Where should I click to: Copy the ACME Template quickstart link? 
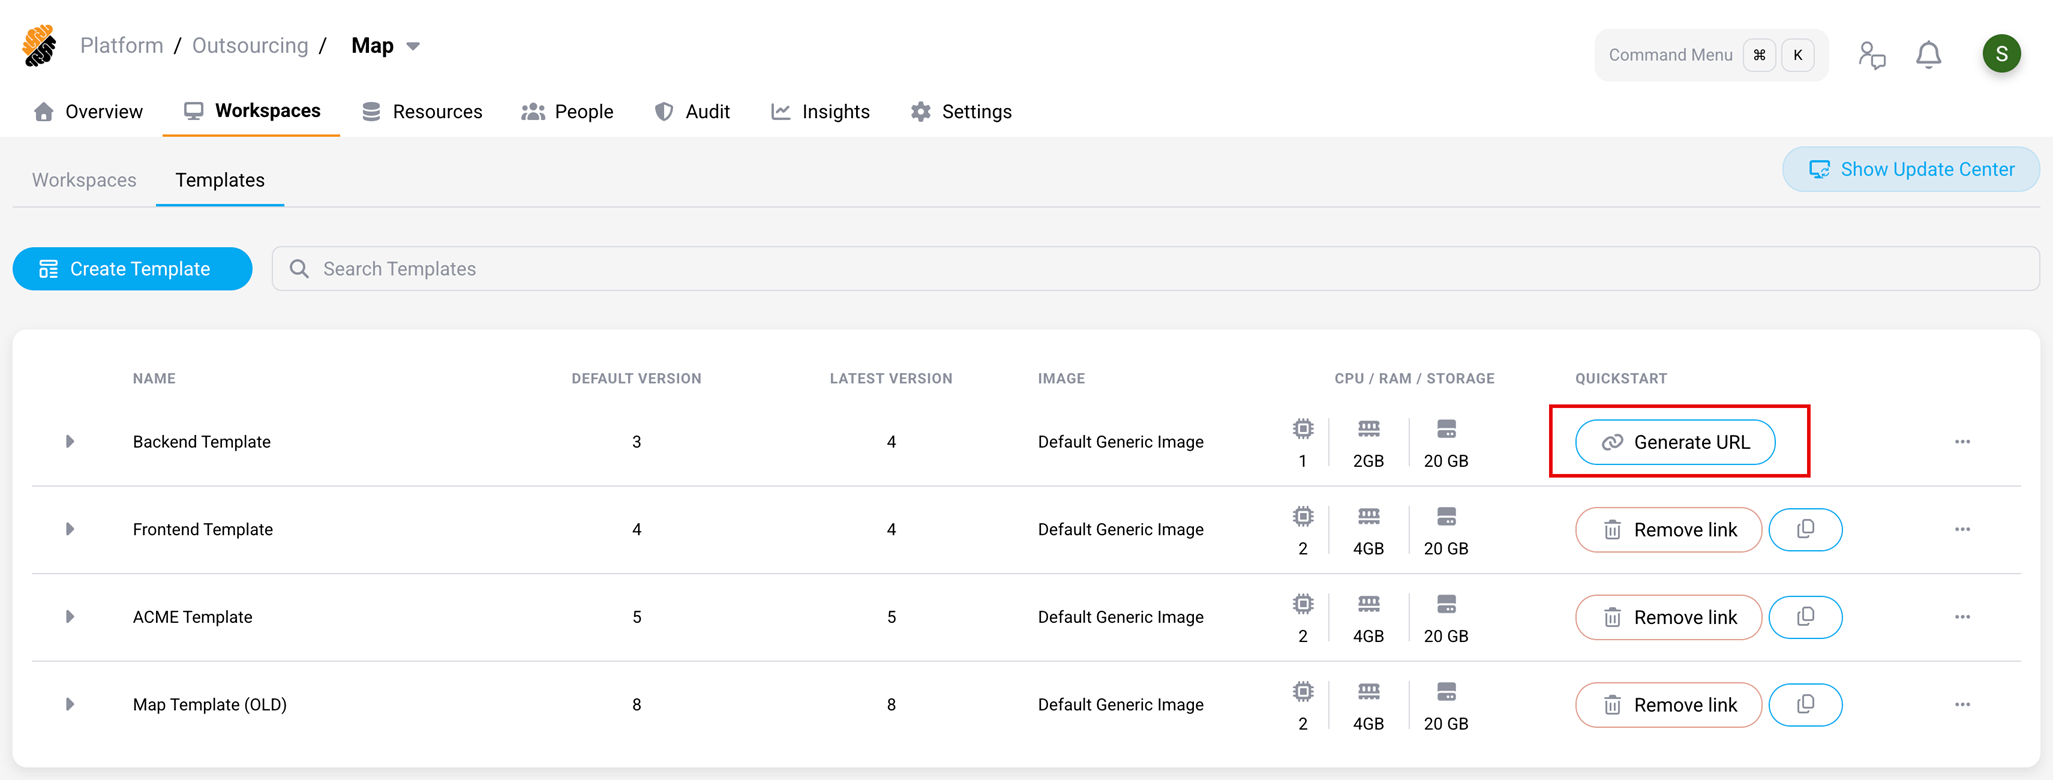pyautogui.click(x=1805, y=617)
